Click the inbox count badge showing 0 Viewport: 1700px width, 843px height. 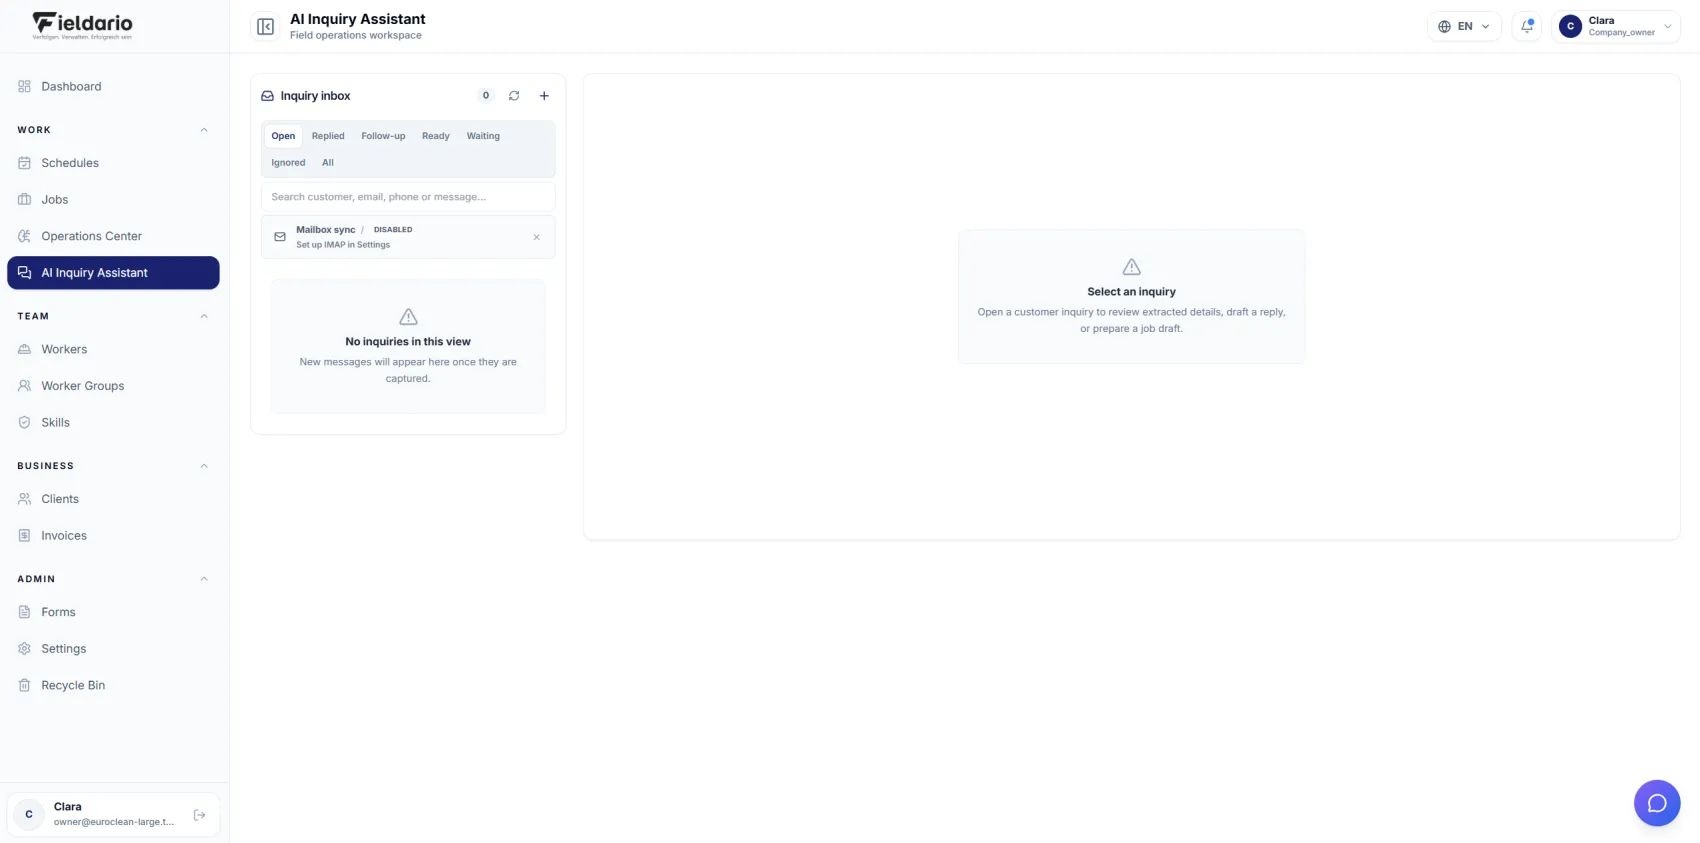click(486, 96)
